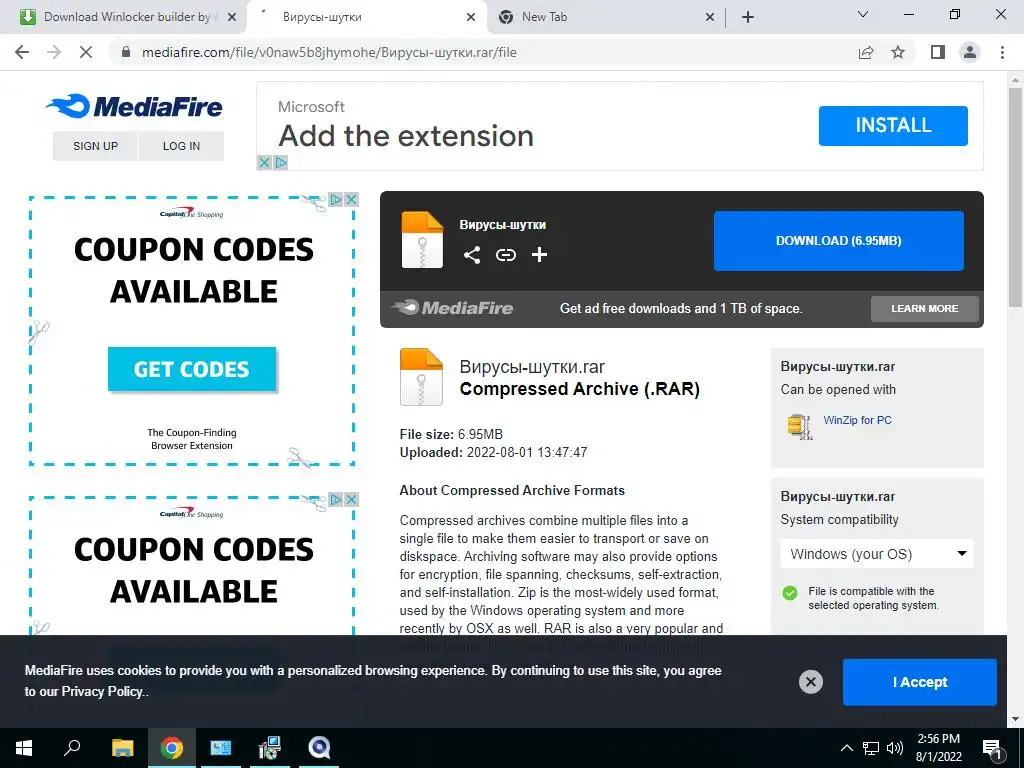Click GET CODES in the coupon ad
The height and width of the screenshot is (768, 1024).
(x=192, y=369)
